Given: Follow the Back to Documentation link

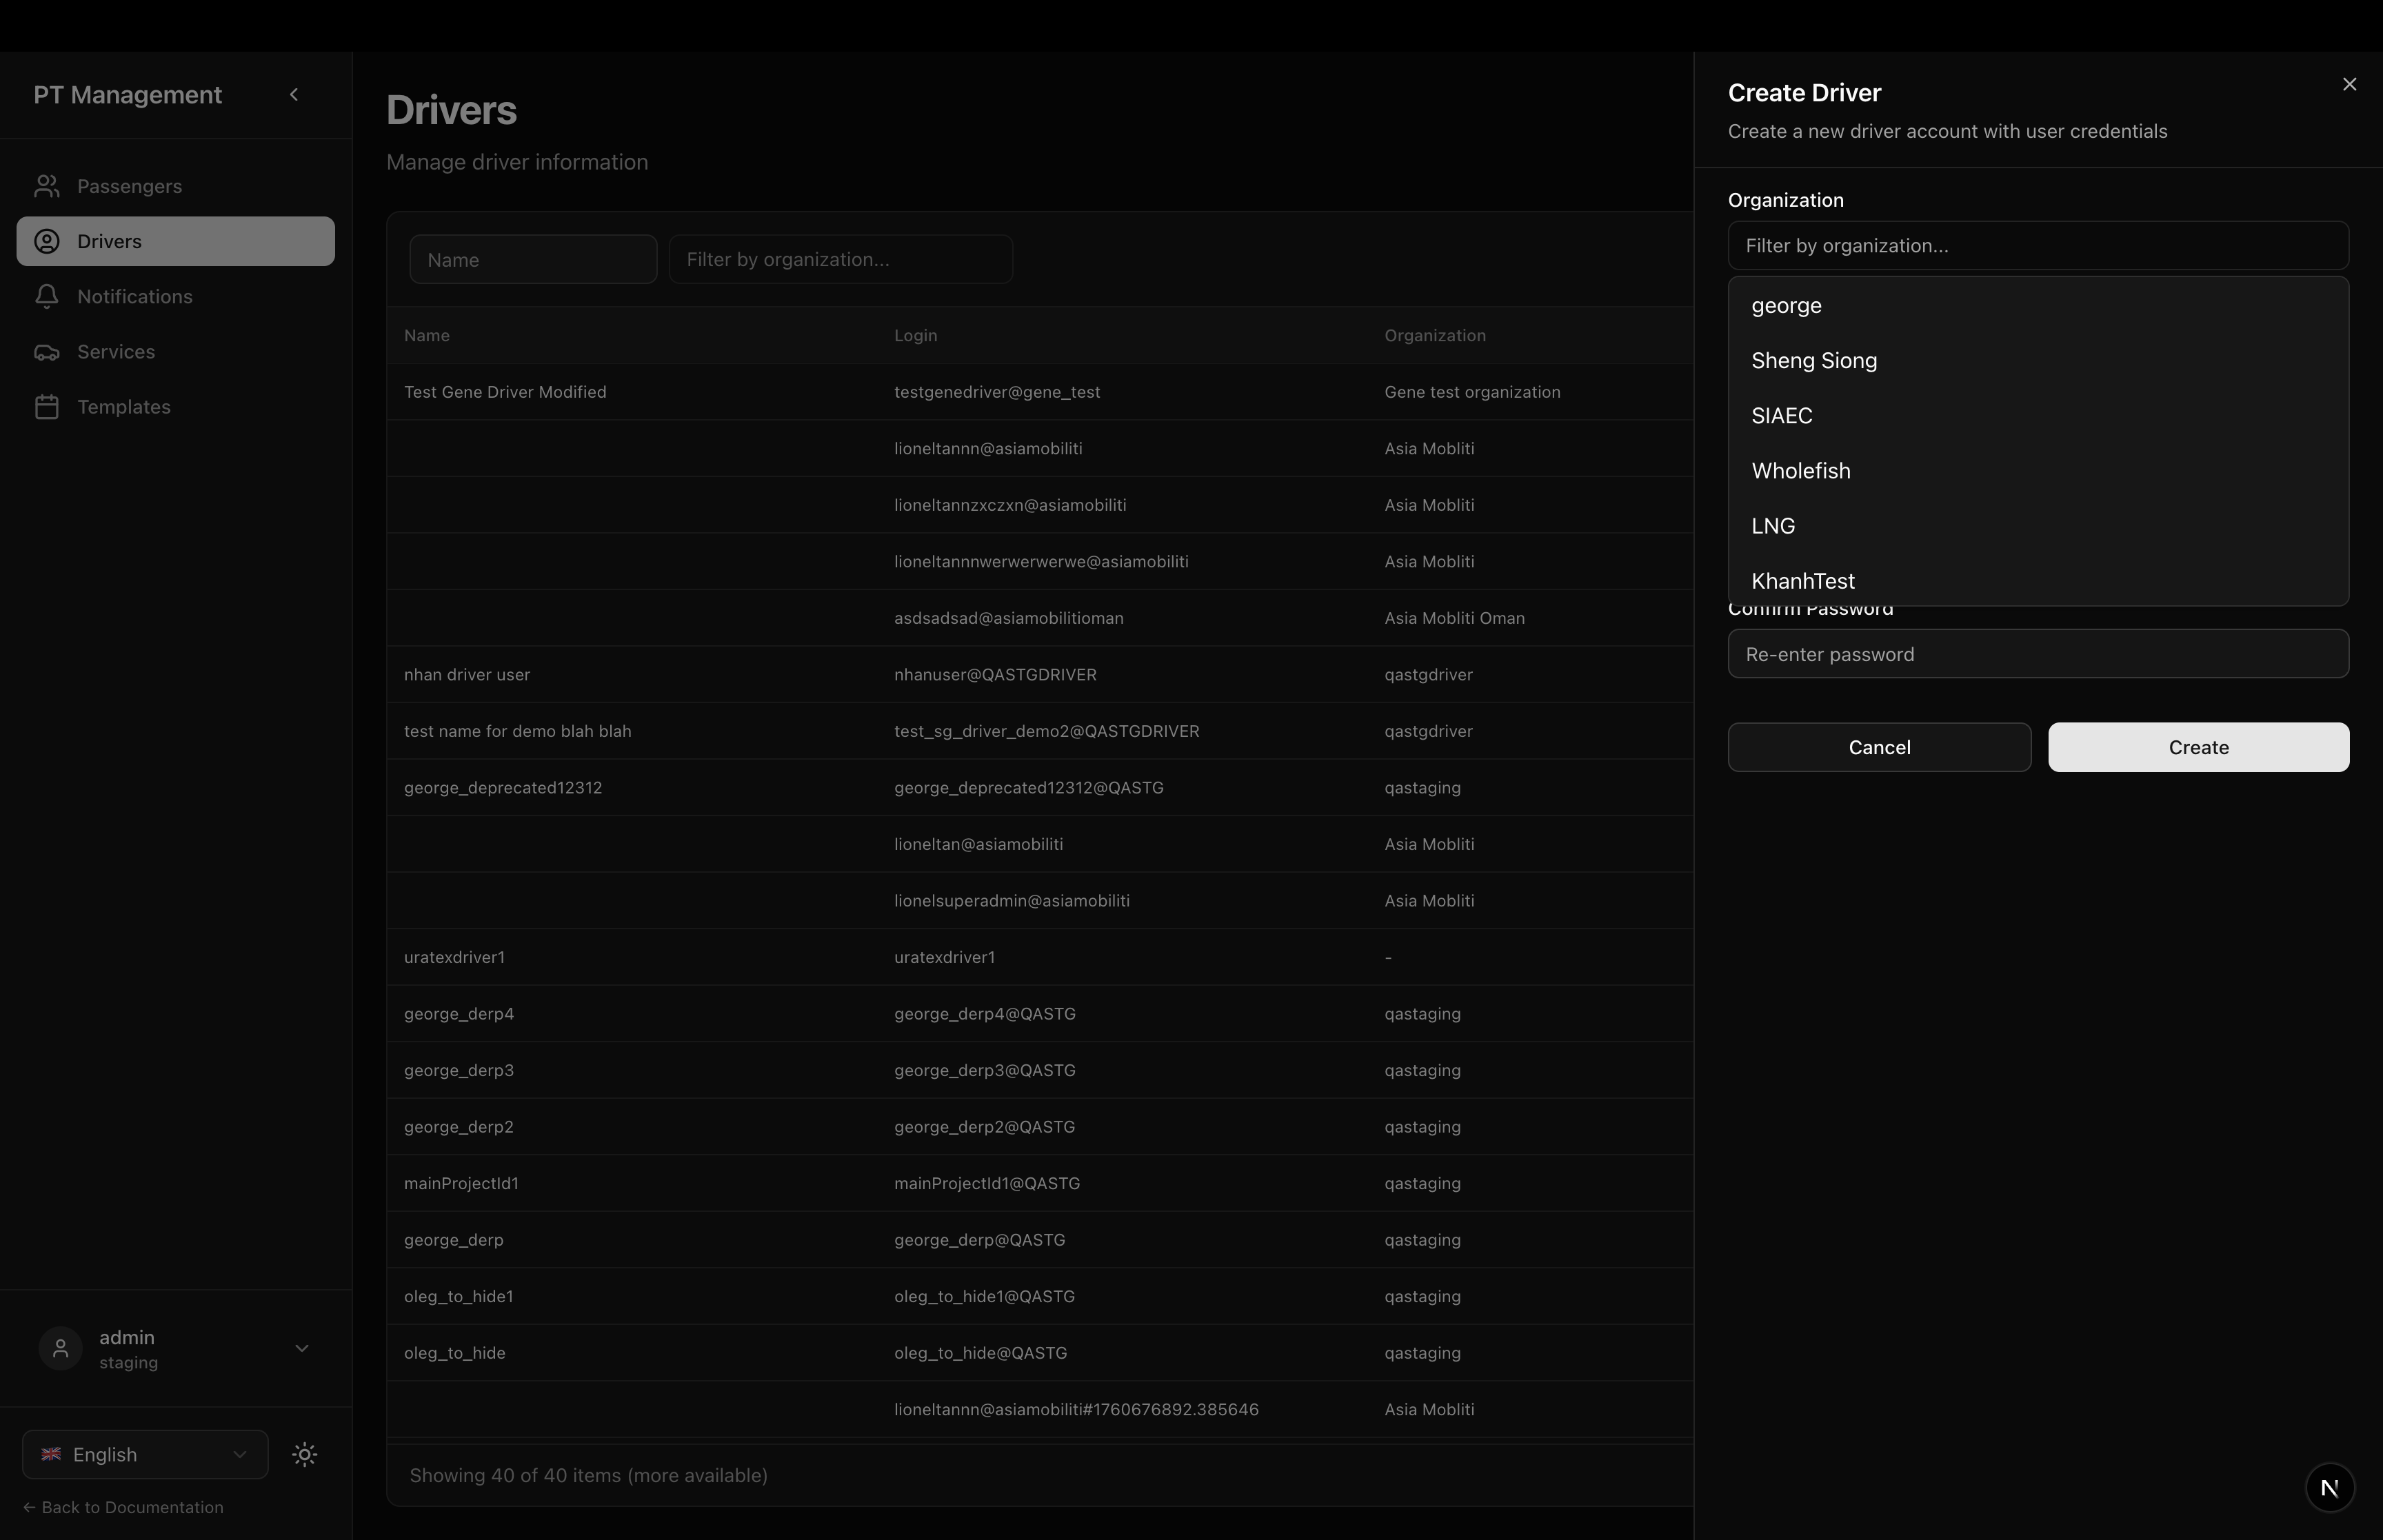Looking at the screenshot, I should (x=124, y=1507).
